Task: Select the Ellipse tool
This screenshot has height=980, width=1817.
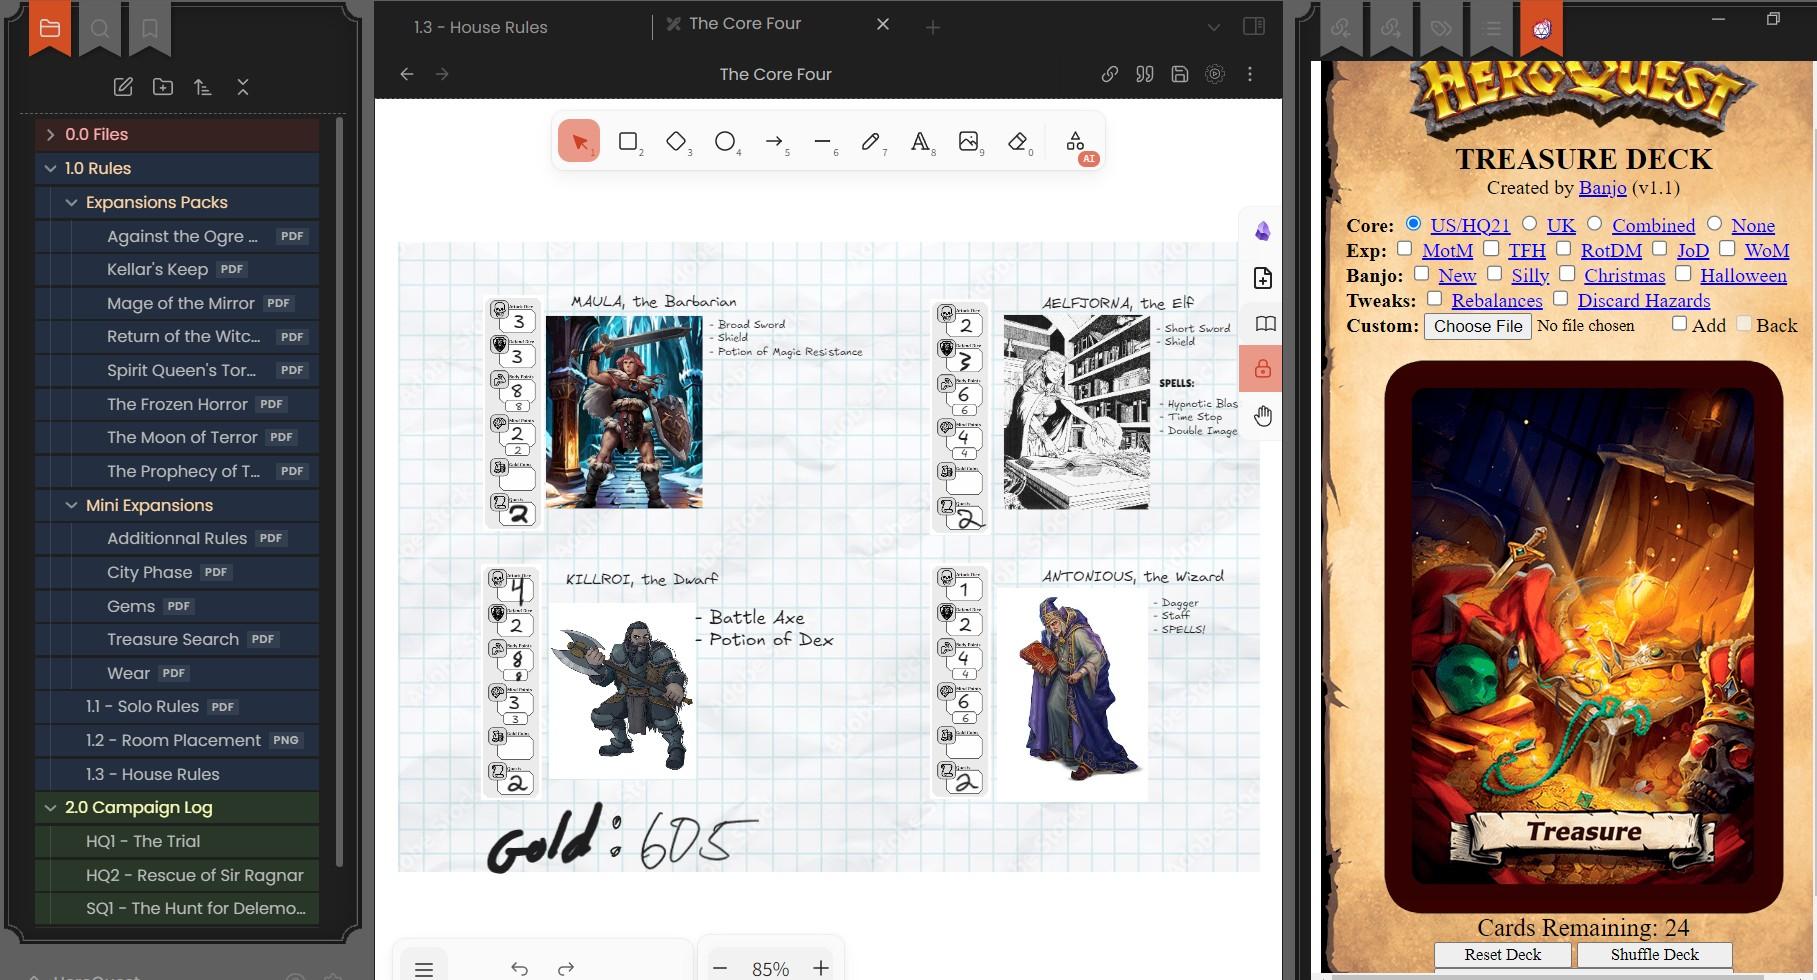Action: (725, 142)
